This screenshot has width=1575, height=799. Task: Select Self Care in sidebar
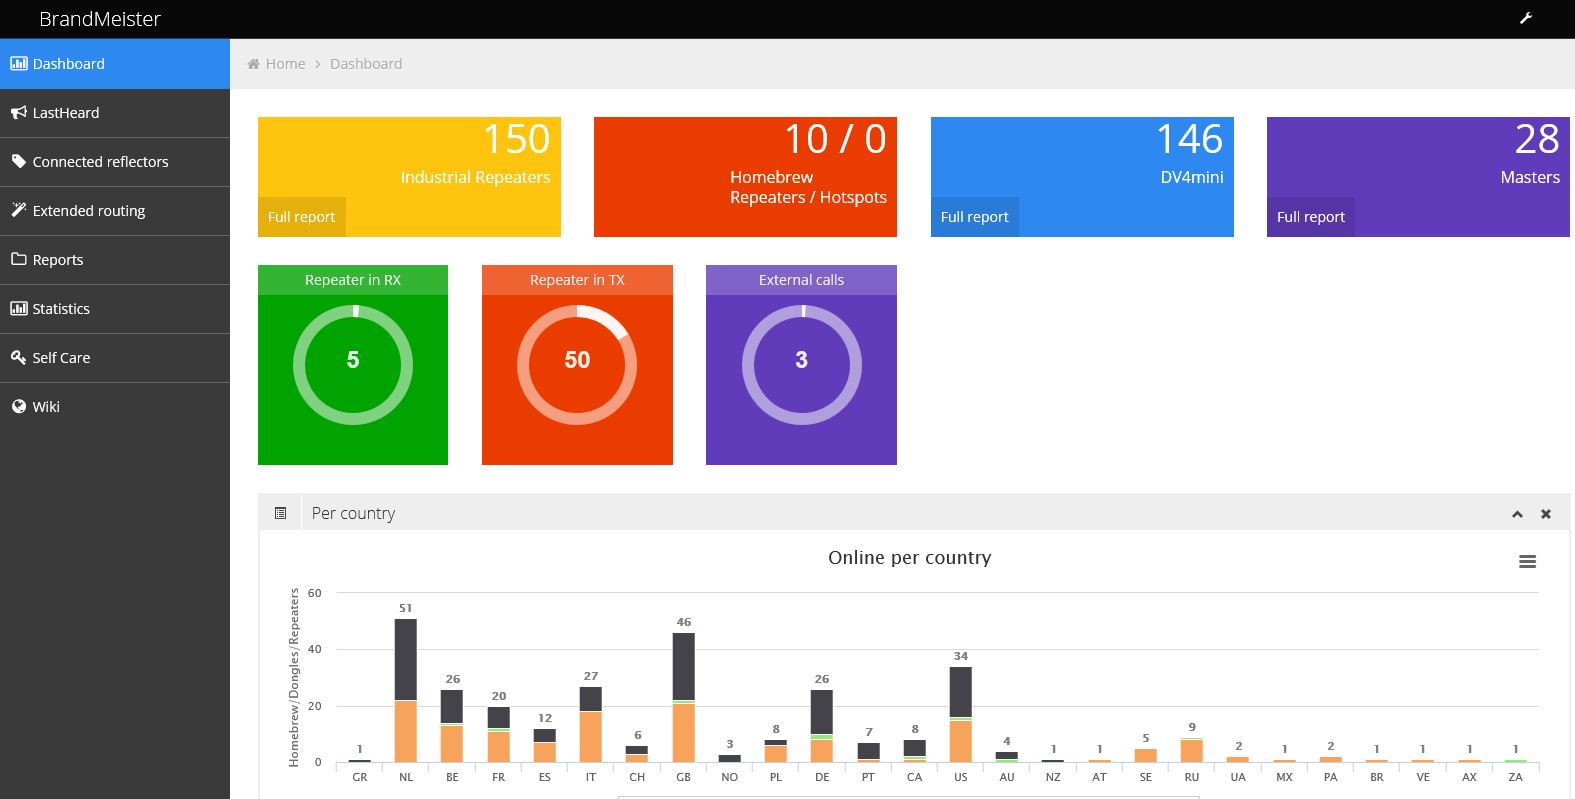tap(115, 358)
